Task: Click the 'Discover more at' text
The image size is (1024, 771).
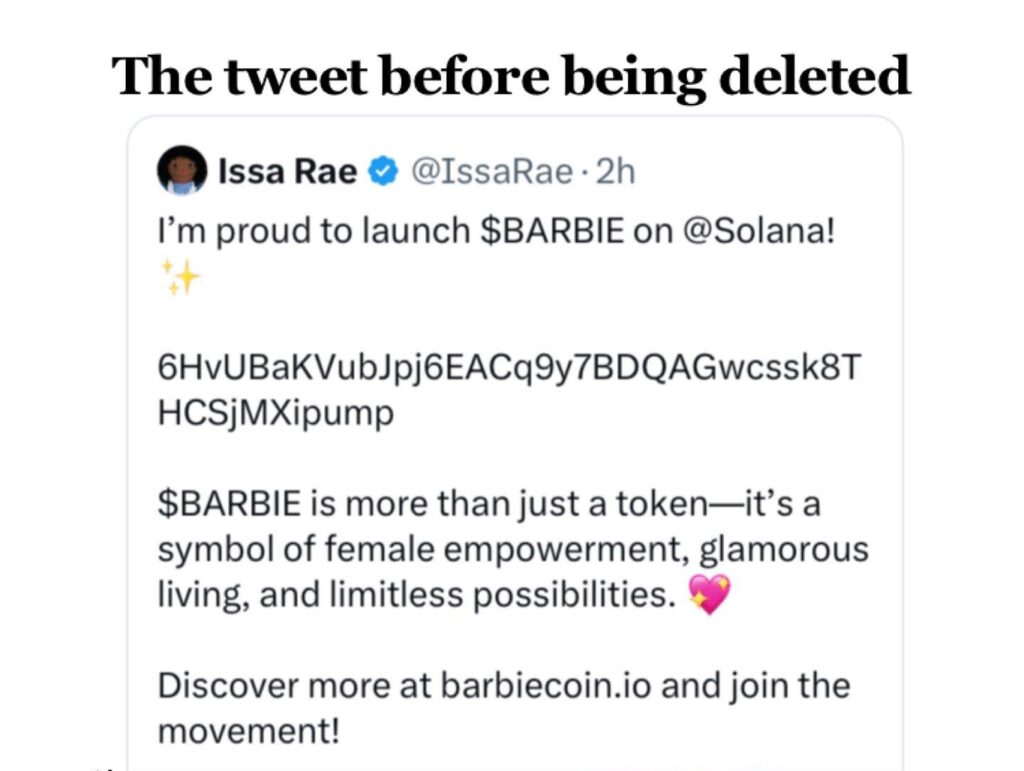Action: [294, 686]
